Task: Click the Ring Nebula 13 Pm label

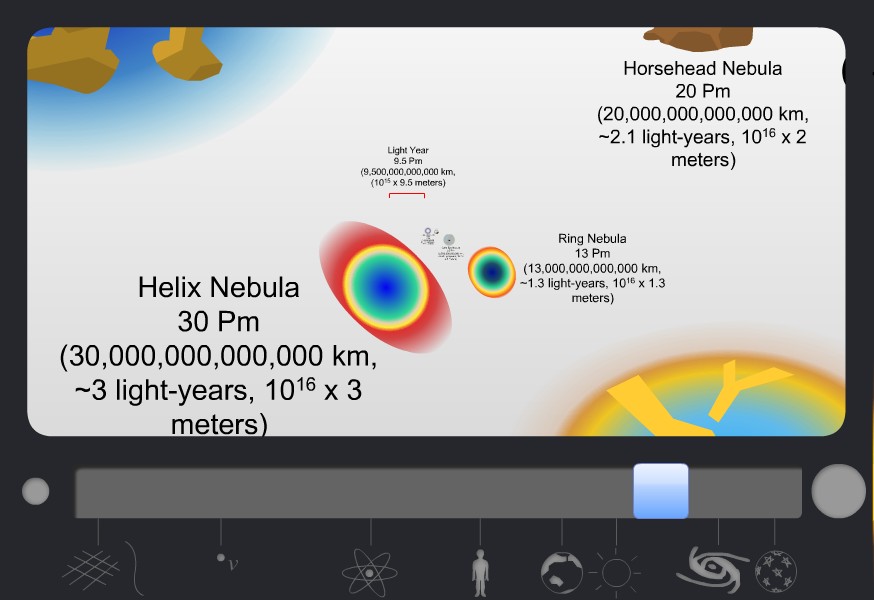Action: coord(592,268)
